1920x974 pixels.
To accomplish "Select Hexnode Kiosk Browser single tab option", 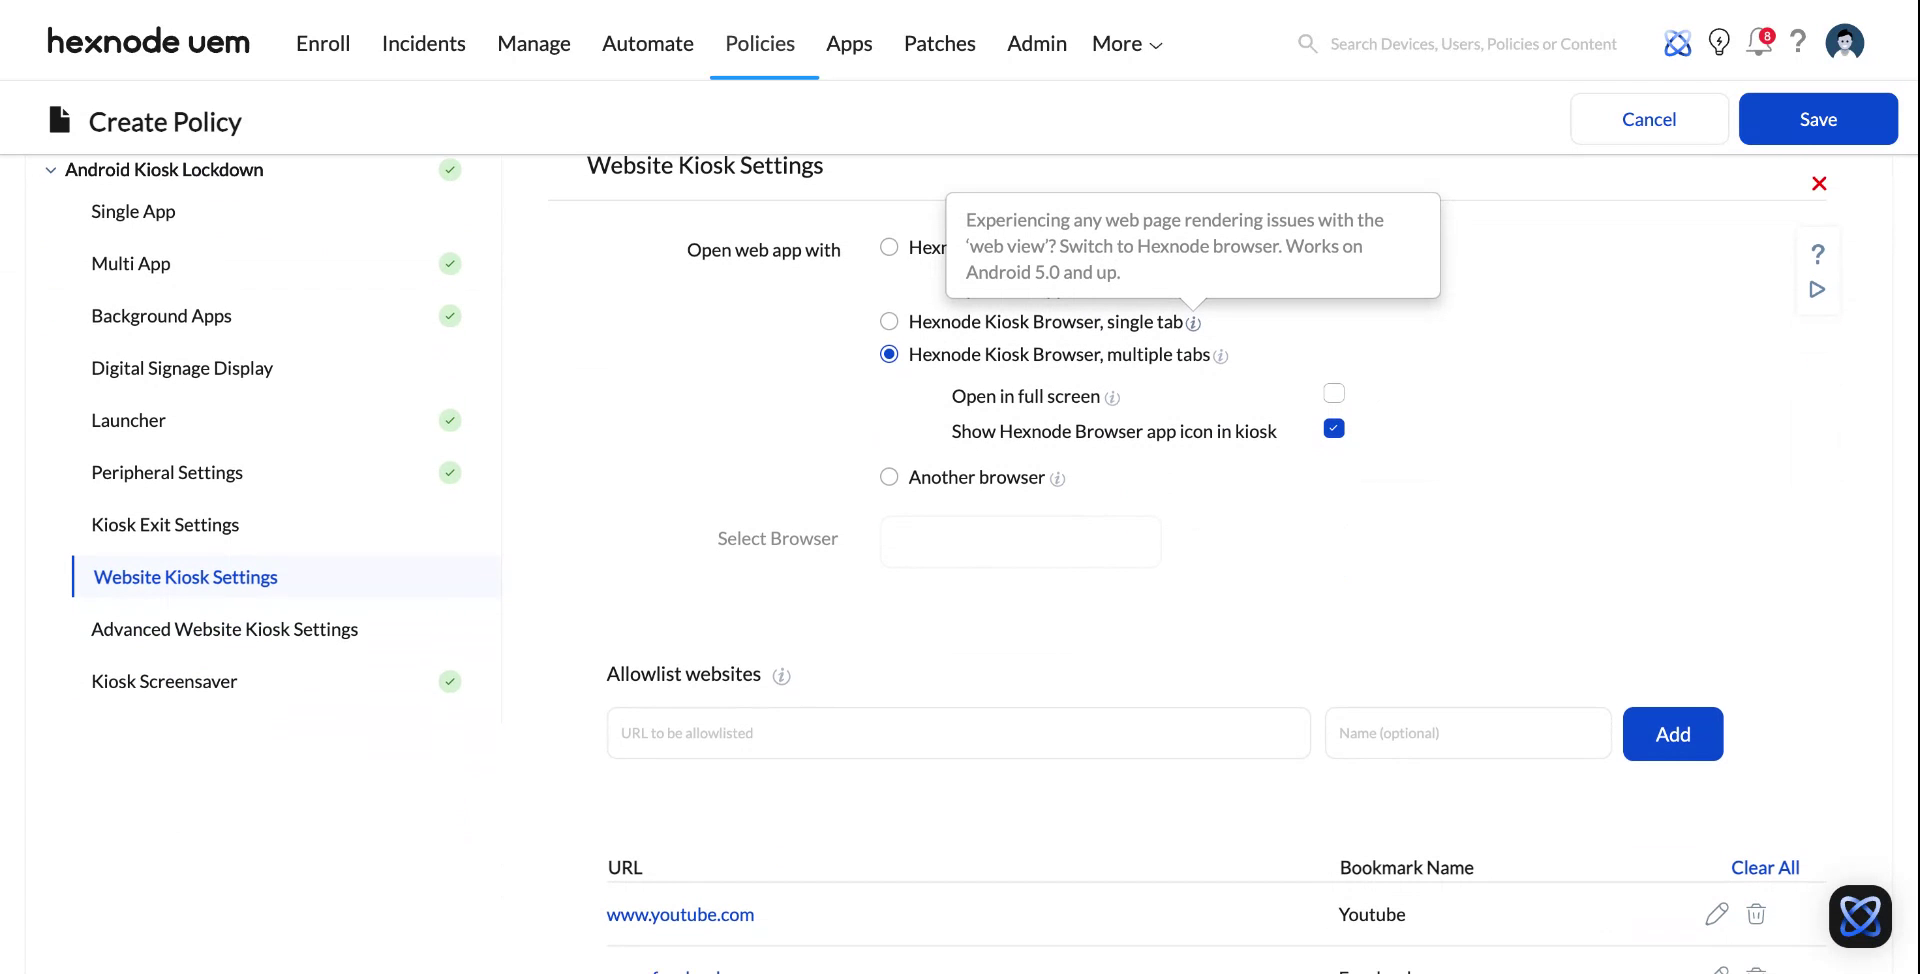I will point(889,321).
